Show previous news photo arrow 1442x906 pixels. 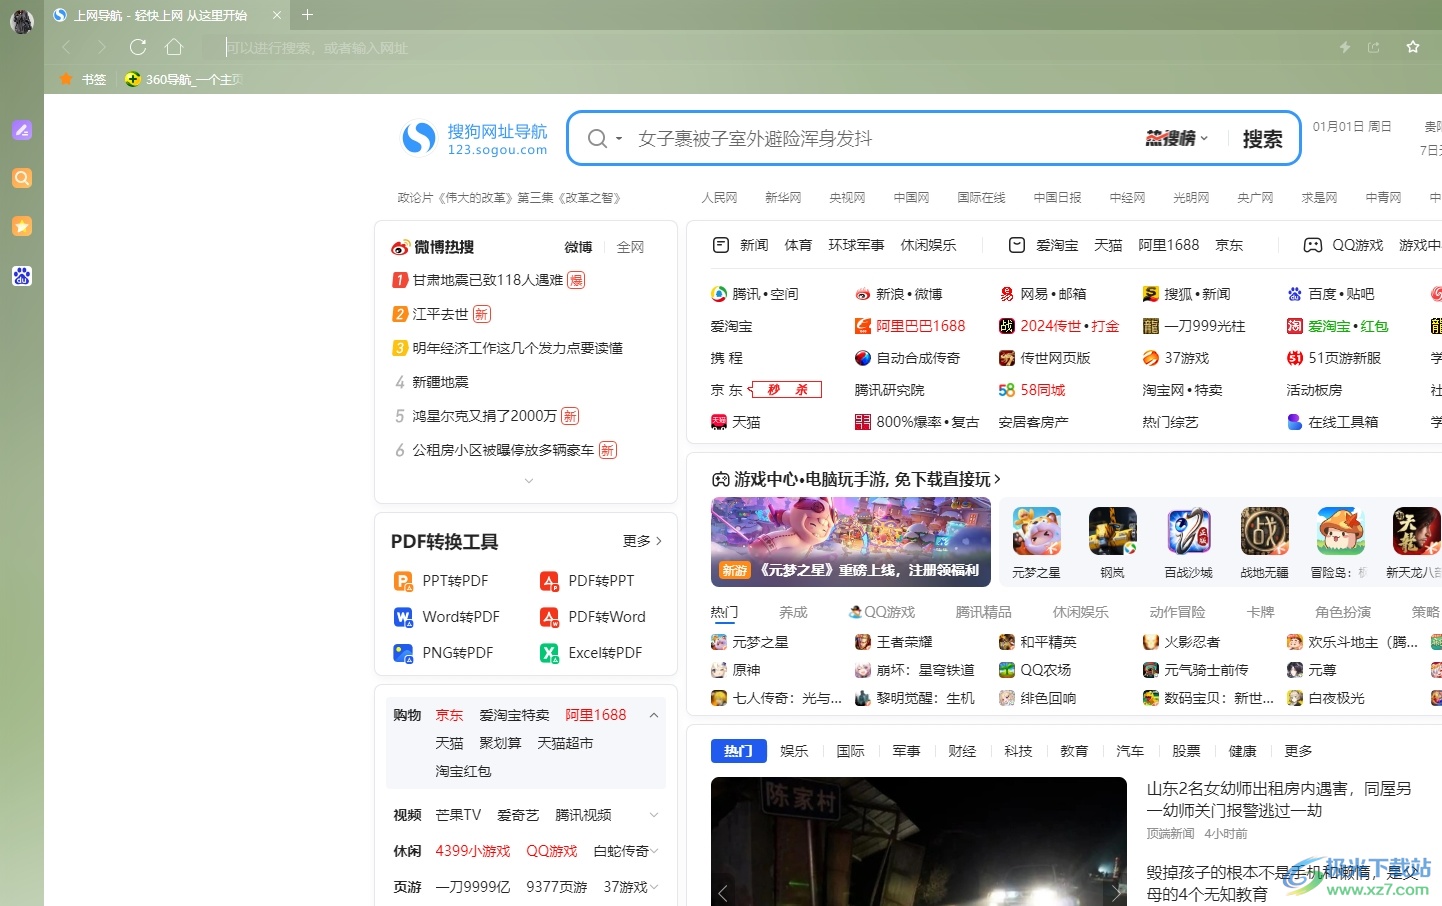pyautogui.click(x=723, y=892)
